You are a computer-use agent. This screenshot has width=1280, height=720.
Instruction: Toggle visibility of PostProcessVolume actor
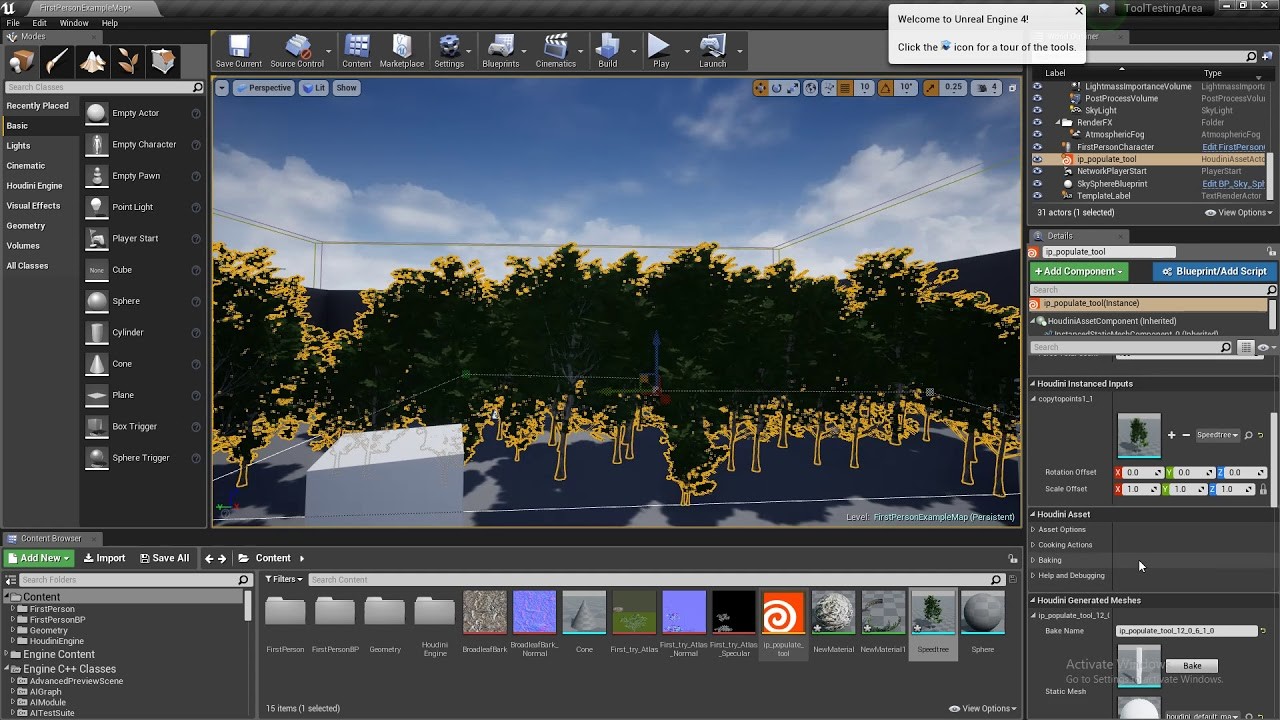click(x=1037, y=99)
